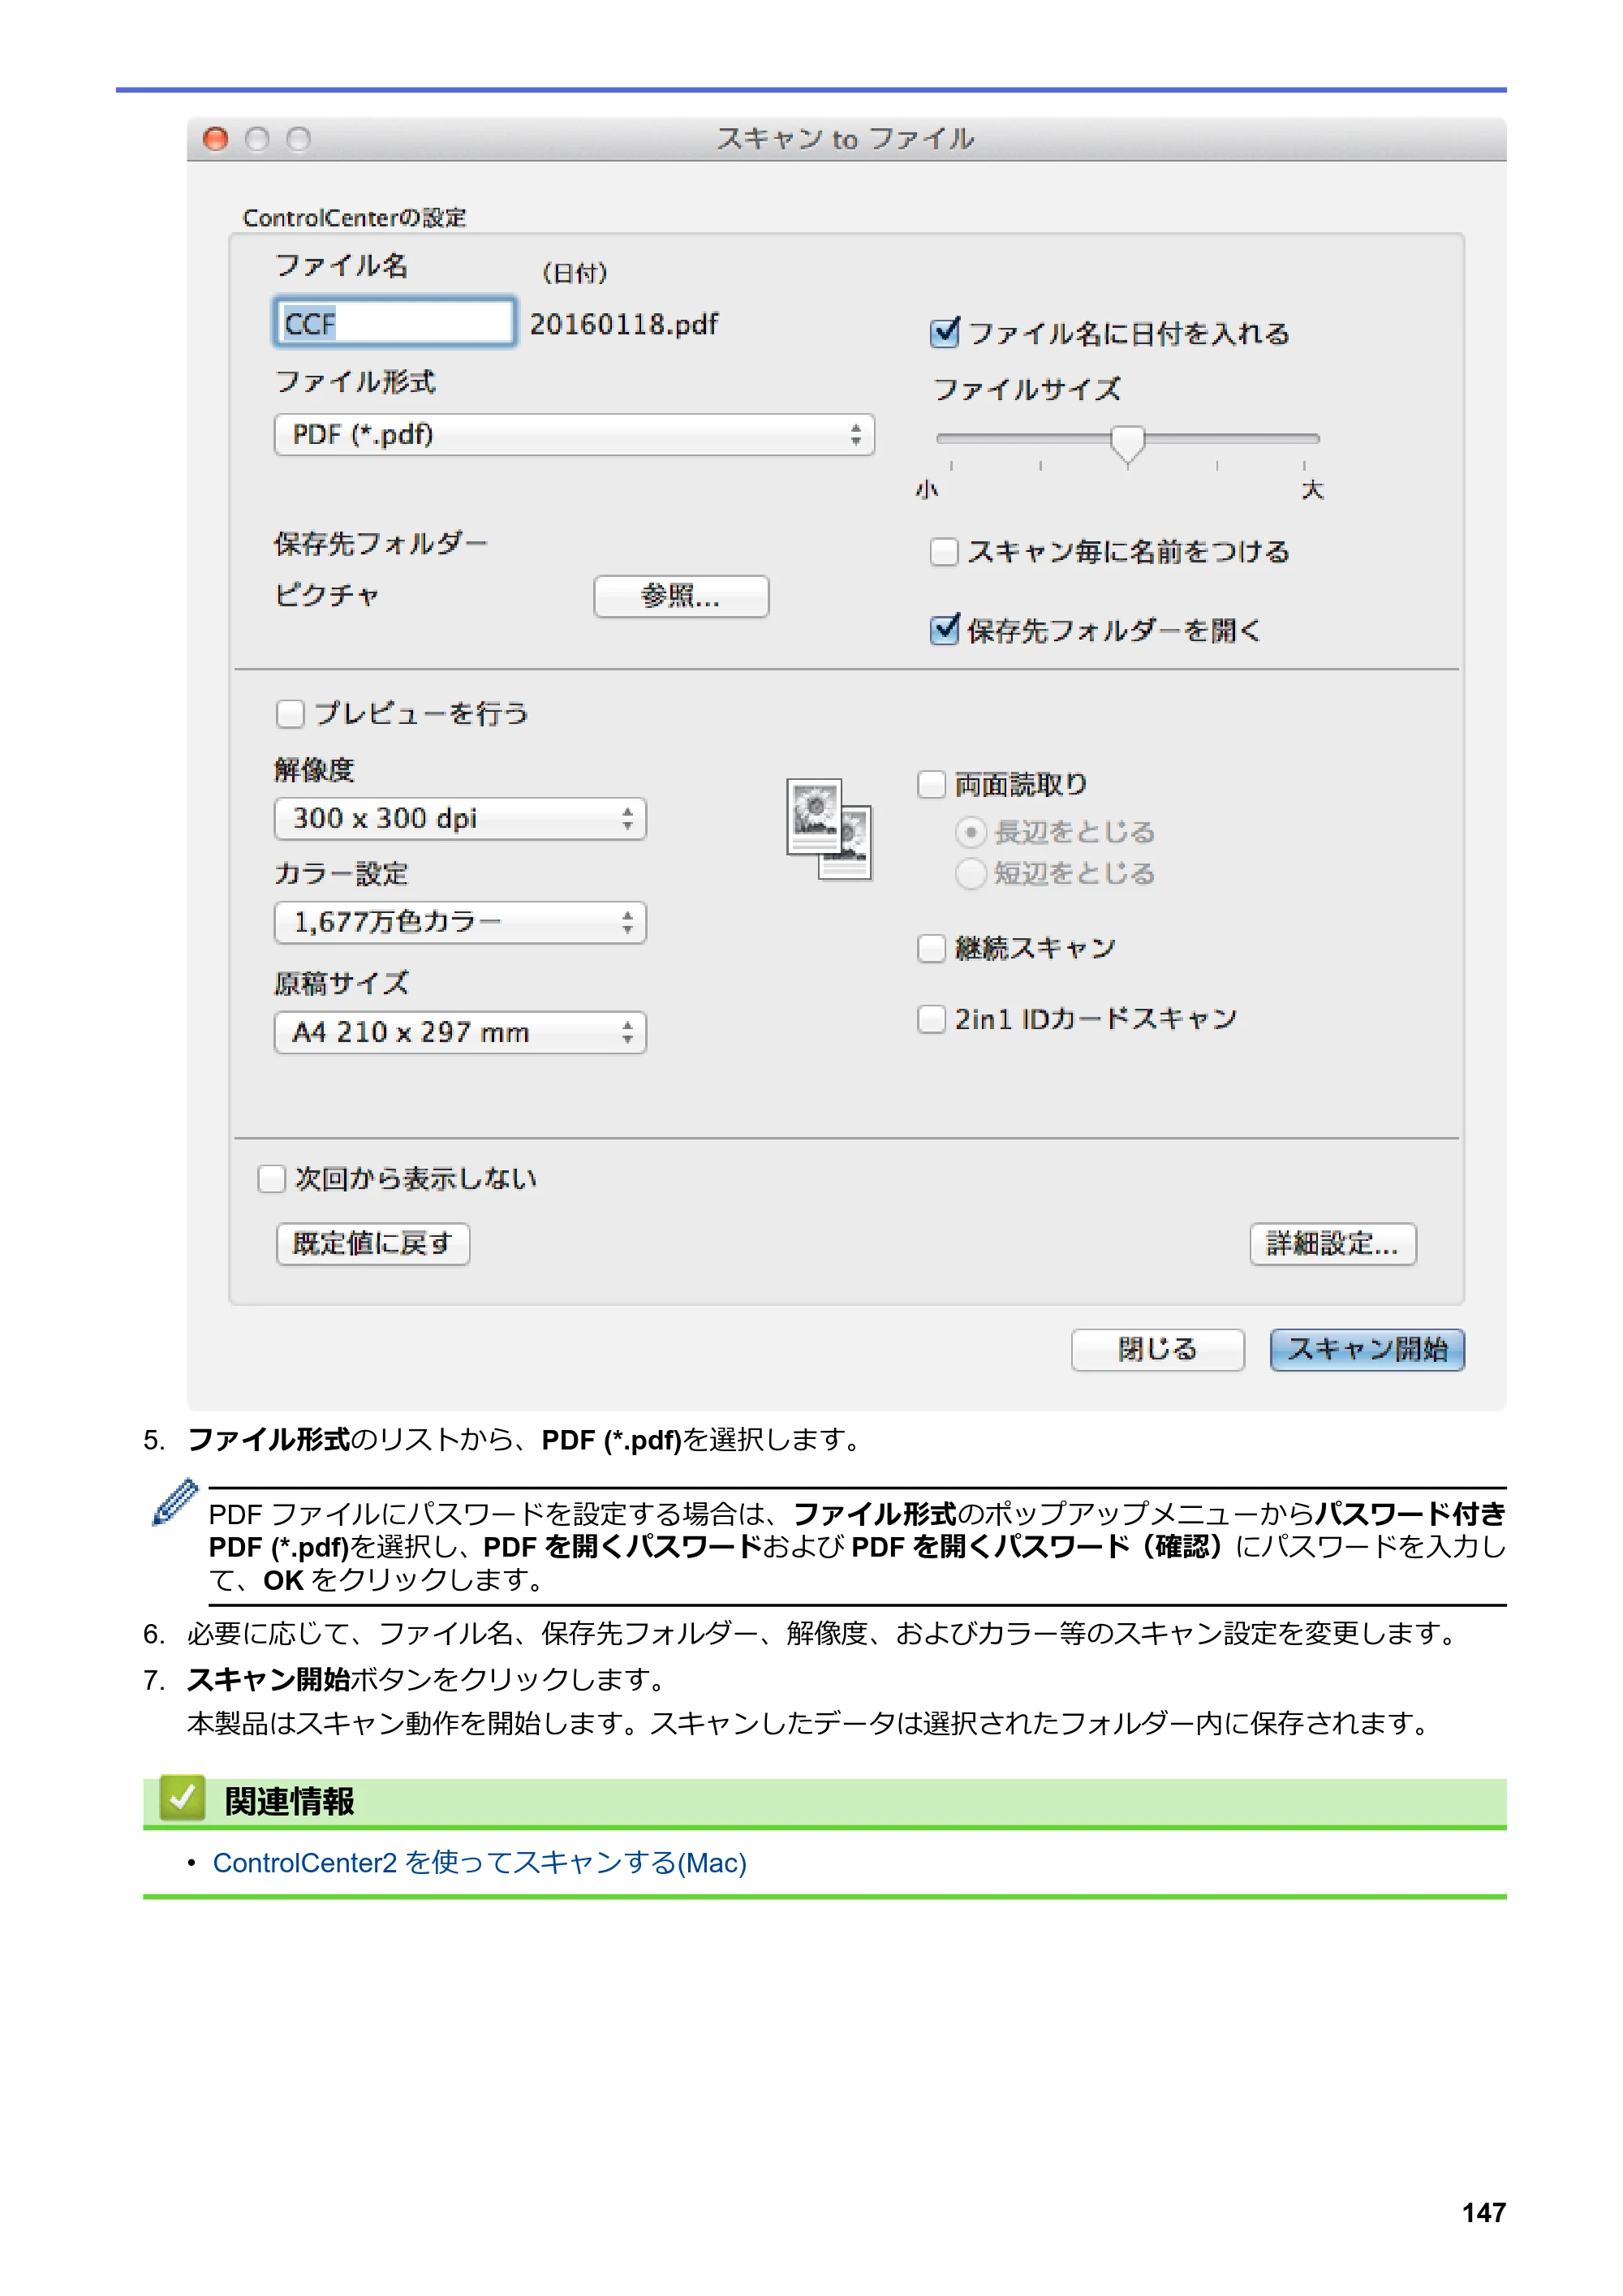The width and height of the screenshot is (1623, 2296).
Task: Open the 解像度 300 x 300 dpi dropdown
Action: point(461,819)
